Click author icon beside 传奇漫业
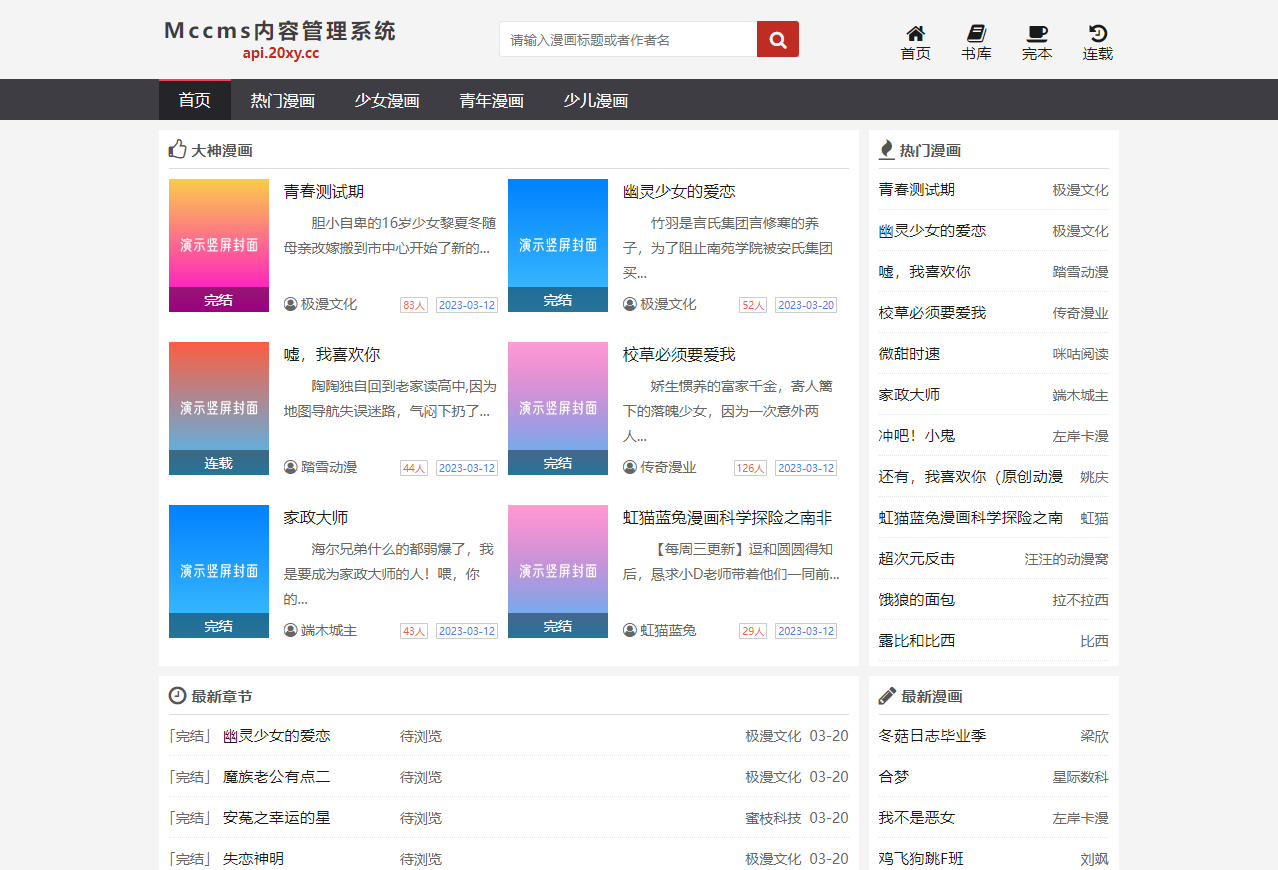Viewport: 1278px width, 870px height. point(630,467)
